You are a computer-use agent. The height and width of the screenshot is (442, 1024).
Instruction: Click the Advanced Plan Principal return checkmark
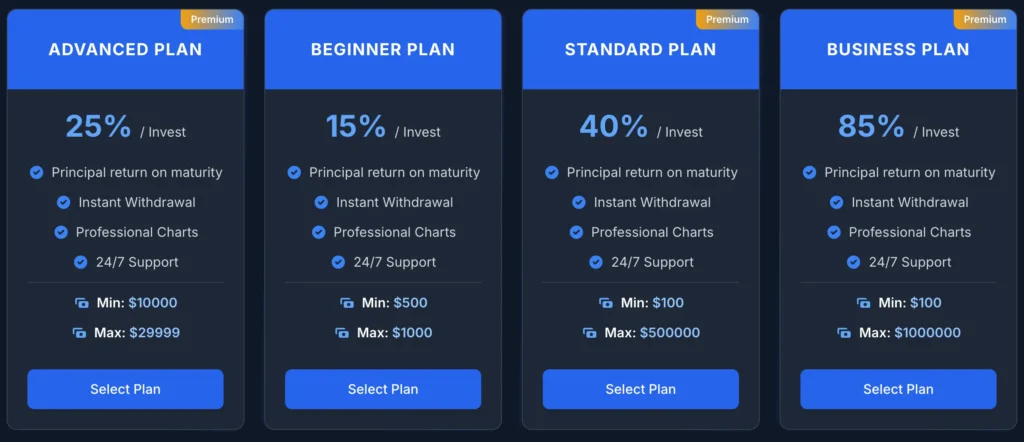point(37,173)
